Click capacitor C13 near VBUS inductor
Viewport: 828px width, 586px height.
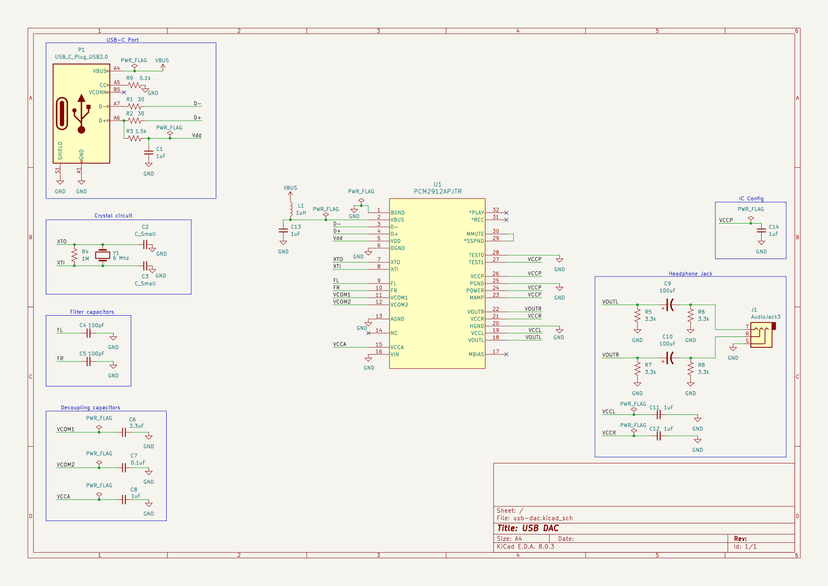(283, 231)
